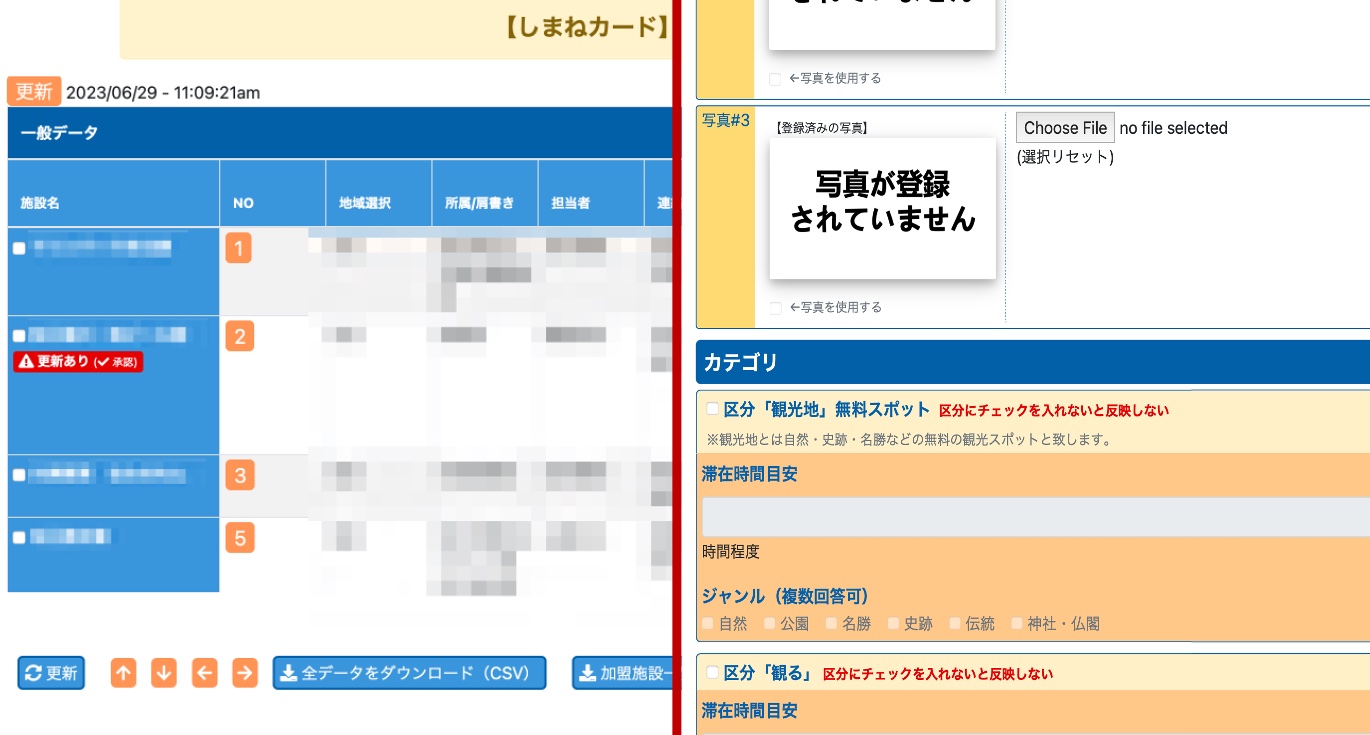The image size is (1370, 735).
Task: Click the 滞在時間目安 input under 観光地
Action: tap(1035, 517)
